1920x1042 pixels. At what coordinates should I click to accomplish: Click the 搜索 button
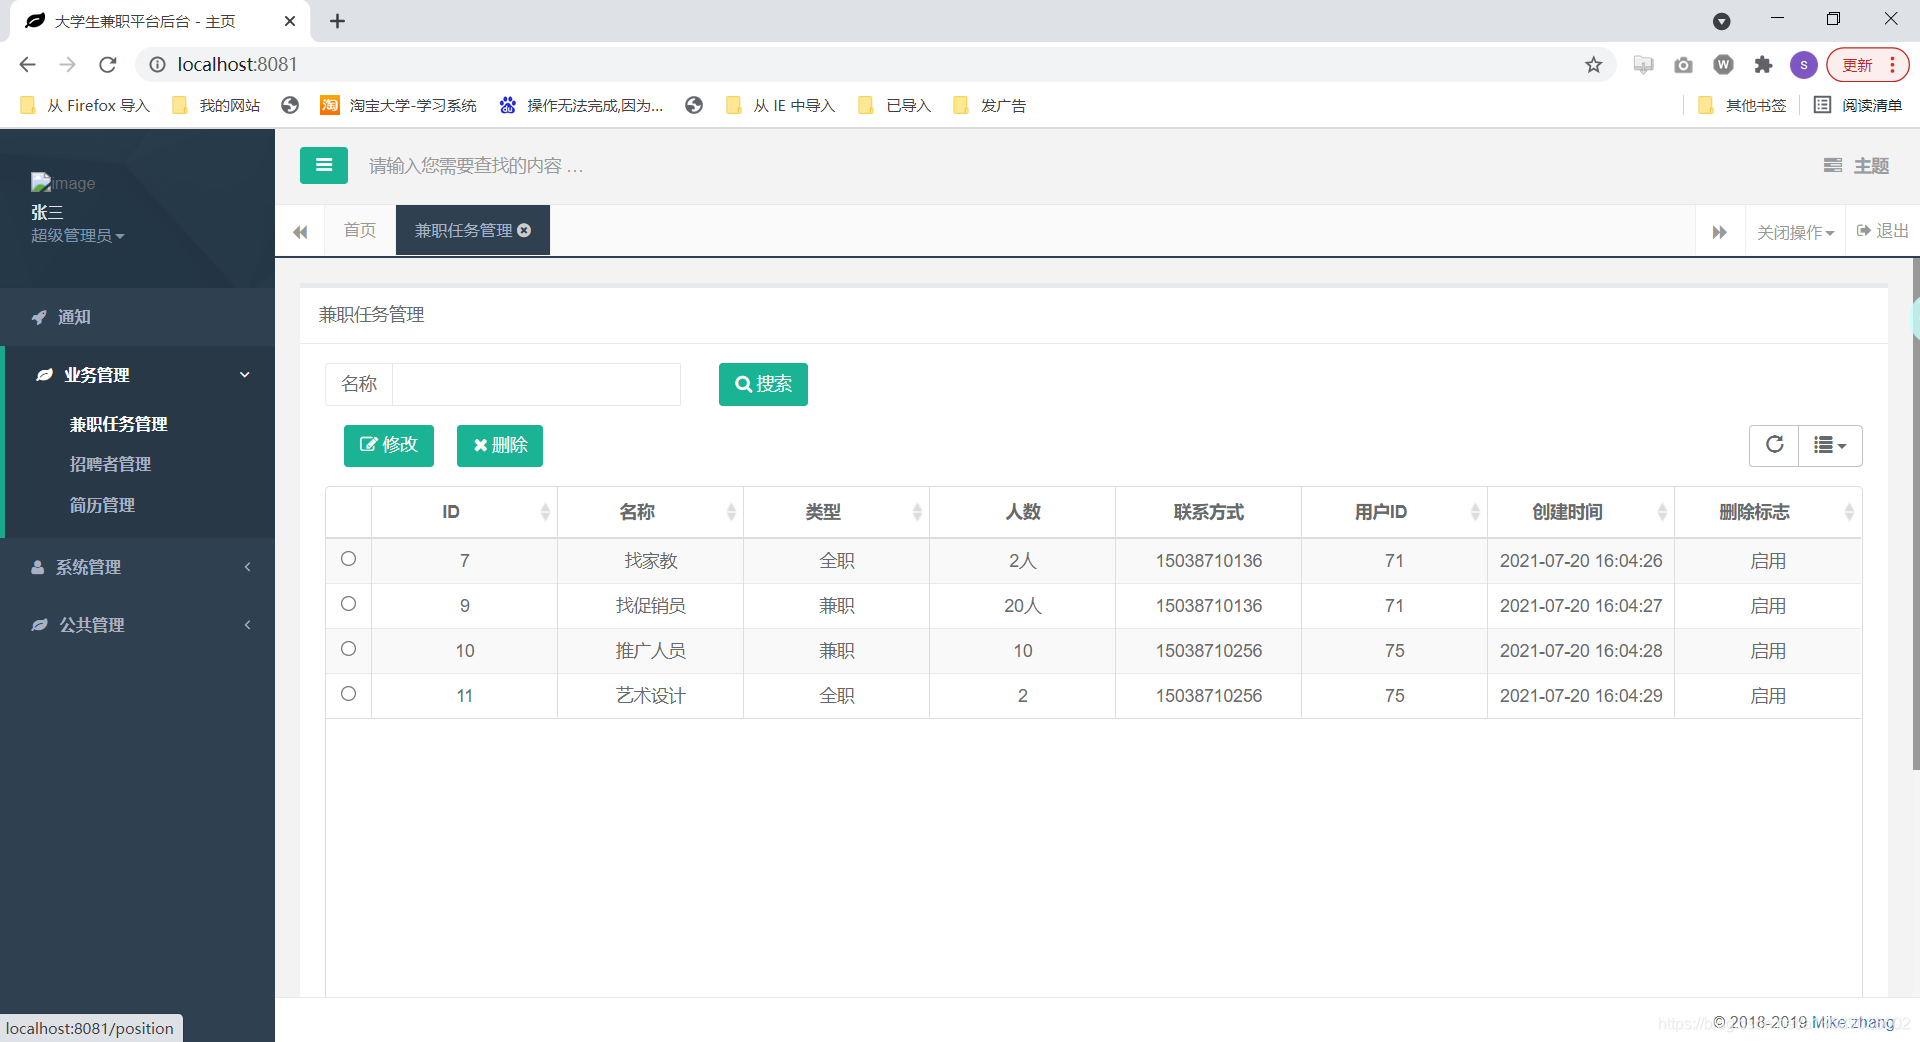coord(763,384)
